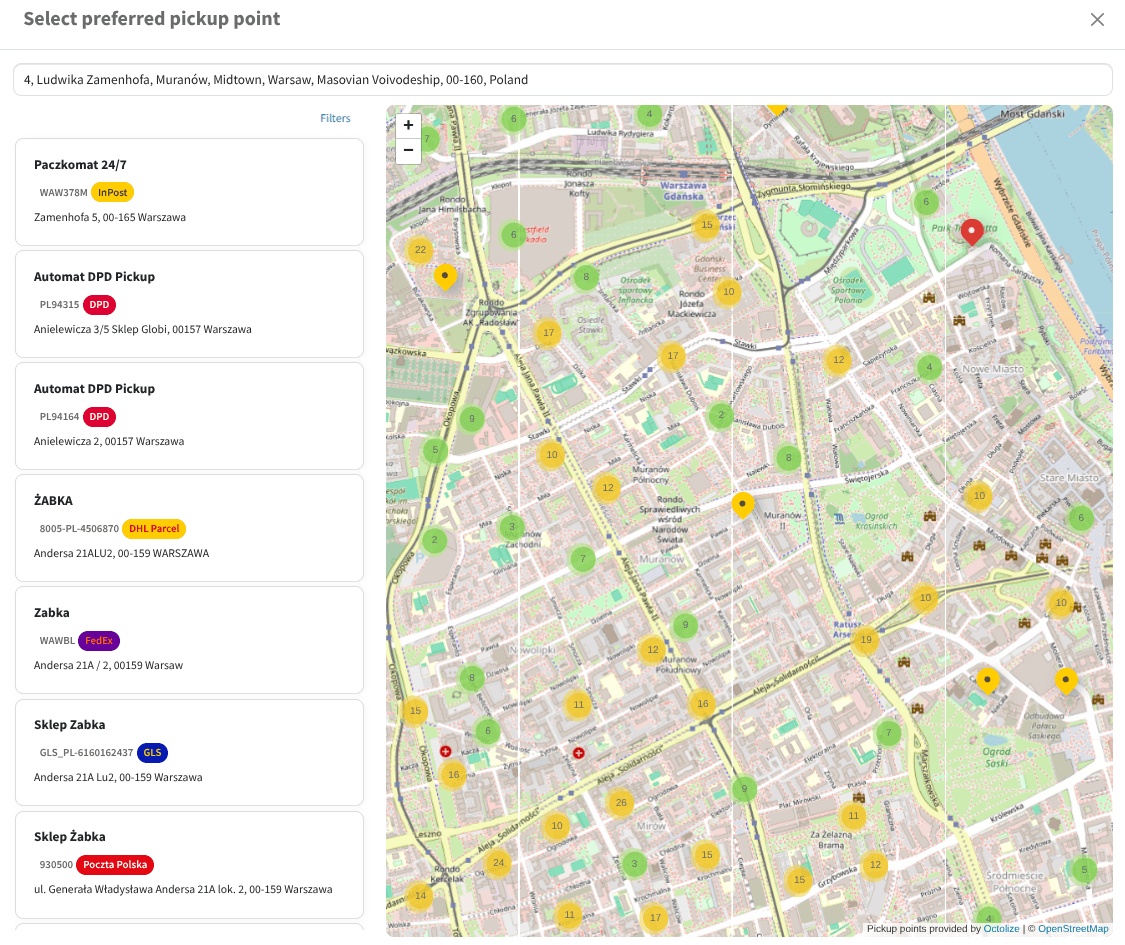Image resolution: width=1125 pixels, height=945 pixels.
Task: Click address text Anielewicza 2, 00157 Warszawa
Action: click(x=109, y=441)
